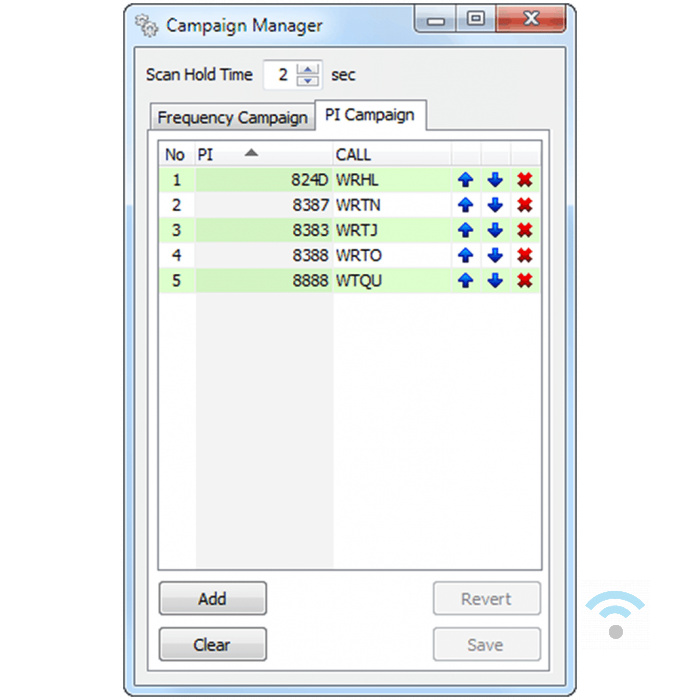
Task: Delete the WRHL entry with red X
Action: [524, 181]
